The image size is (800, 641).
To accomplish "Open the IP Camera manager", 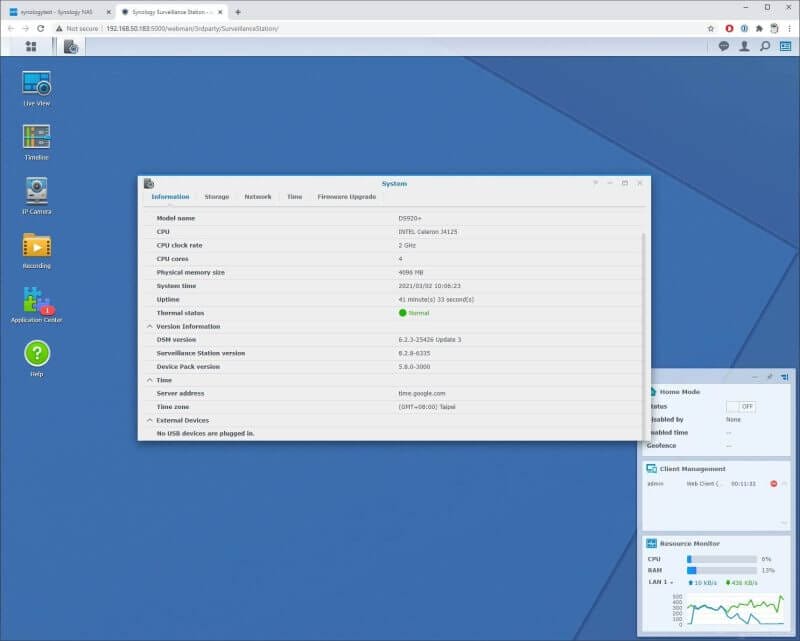I will 35,190.
